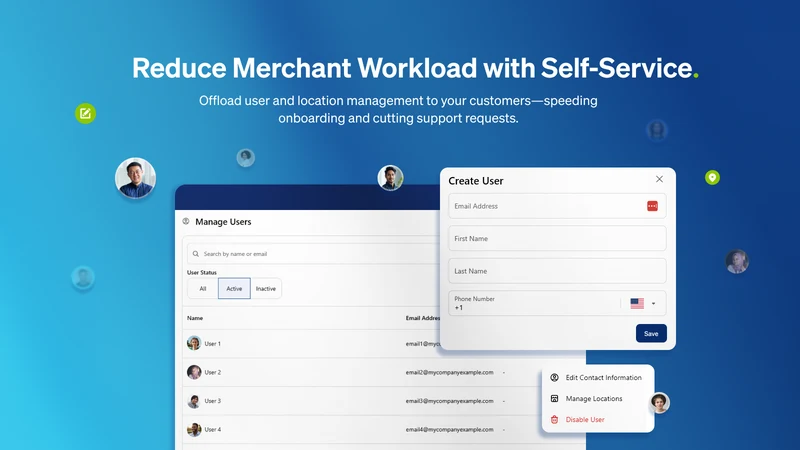Select the All user status filter

(203, 289)
